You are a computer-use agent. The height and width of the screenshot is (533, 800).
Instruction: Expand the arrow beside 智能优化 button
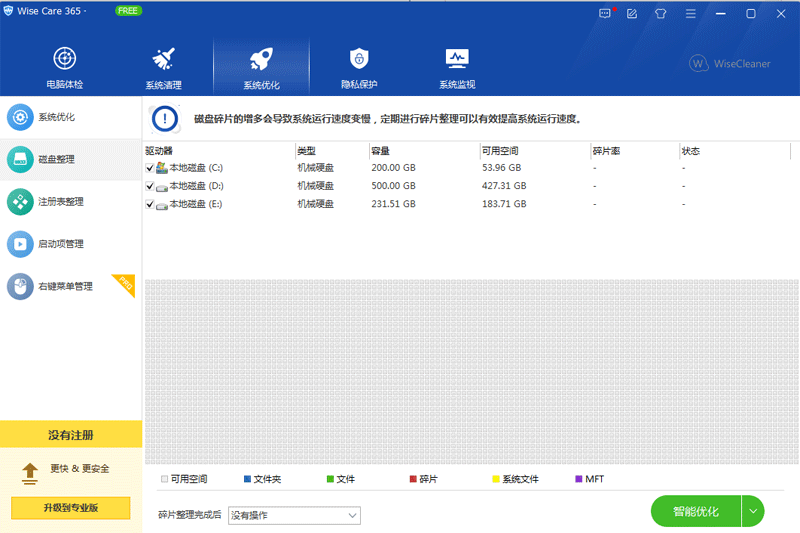pos(753,511)
